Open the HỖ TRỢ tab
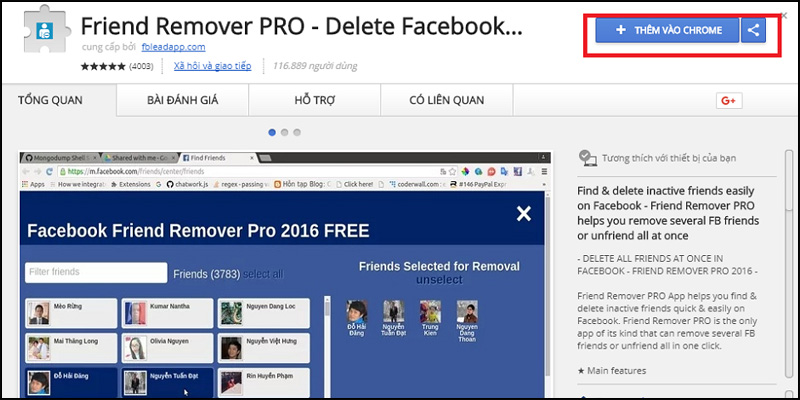The height and width of the screenshot is (400, 800). (314, 100)
